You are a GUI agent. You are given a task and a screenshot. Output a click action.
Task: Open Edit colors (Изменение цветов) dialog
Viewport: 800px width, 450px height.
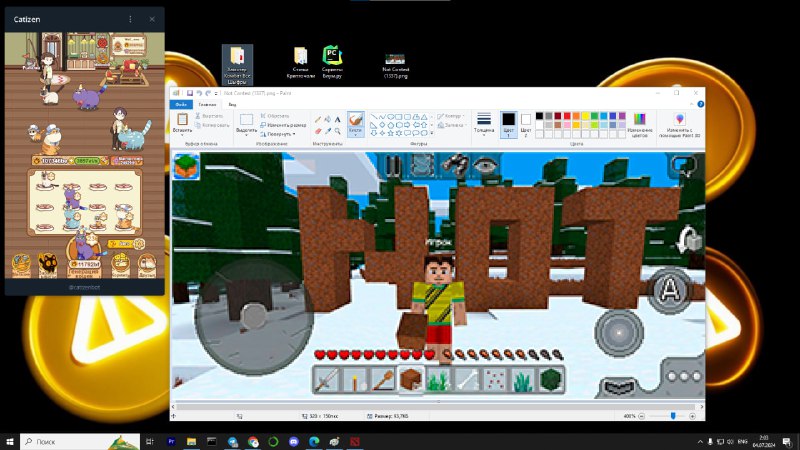pos(640,126)
